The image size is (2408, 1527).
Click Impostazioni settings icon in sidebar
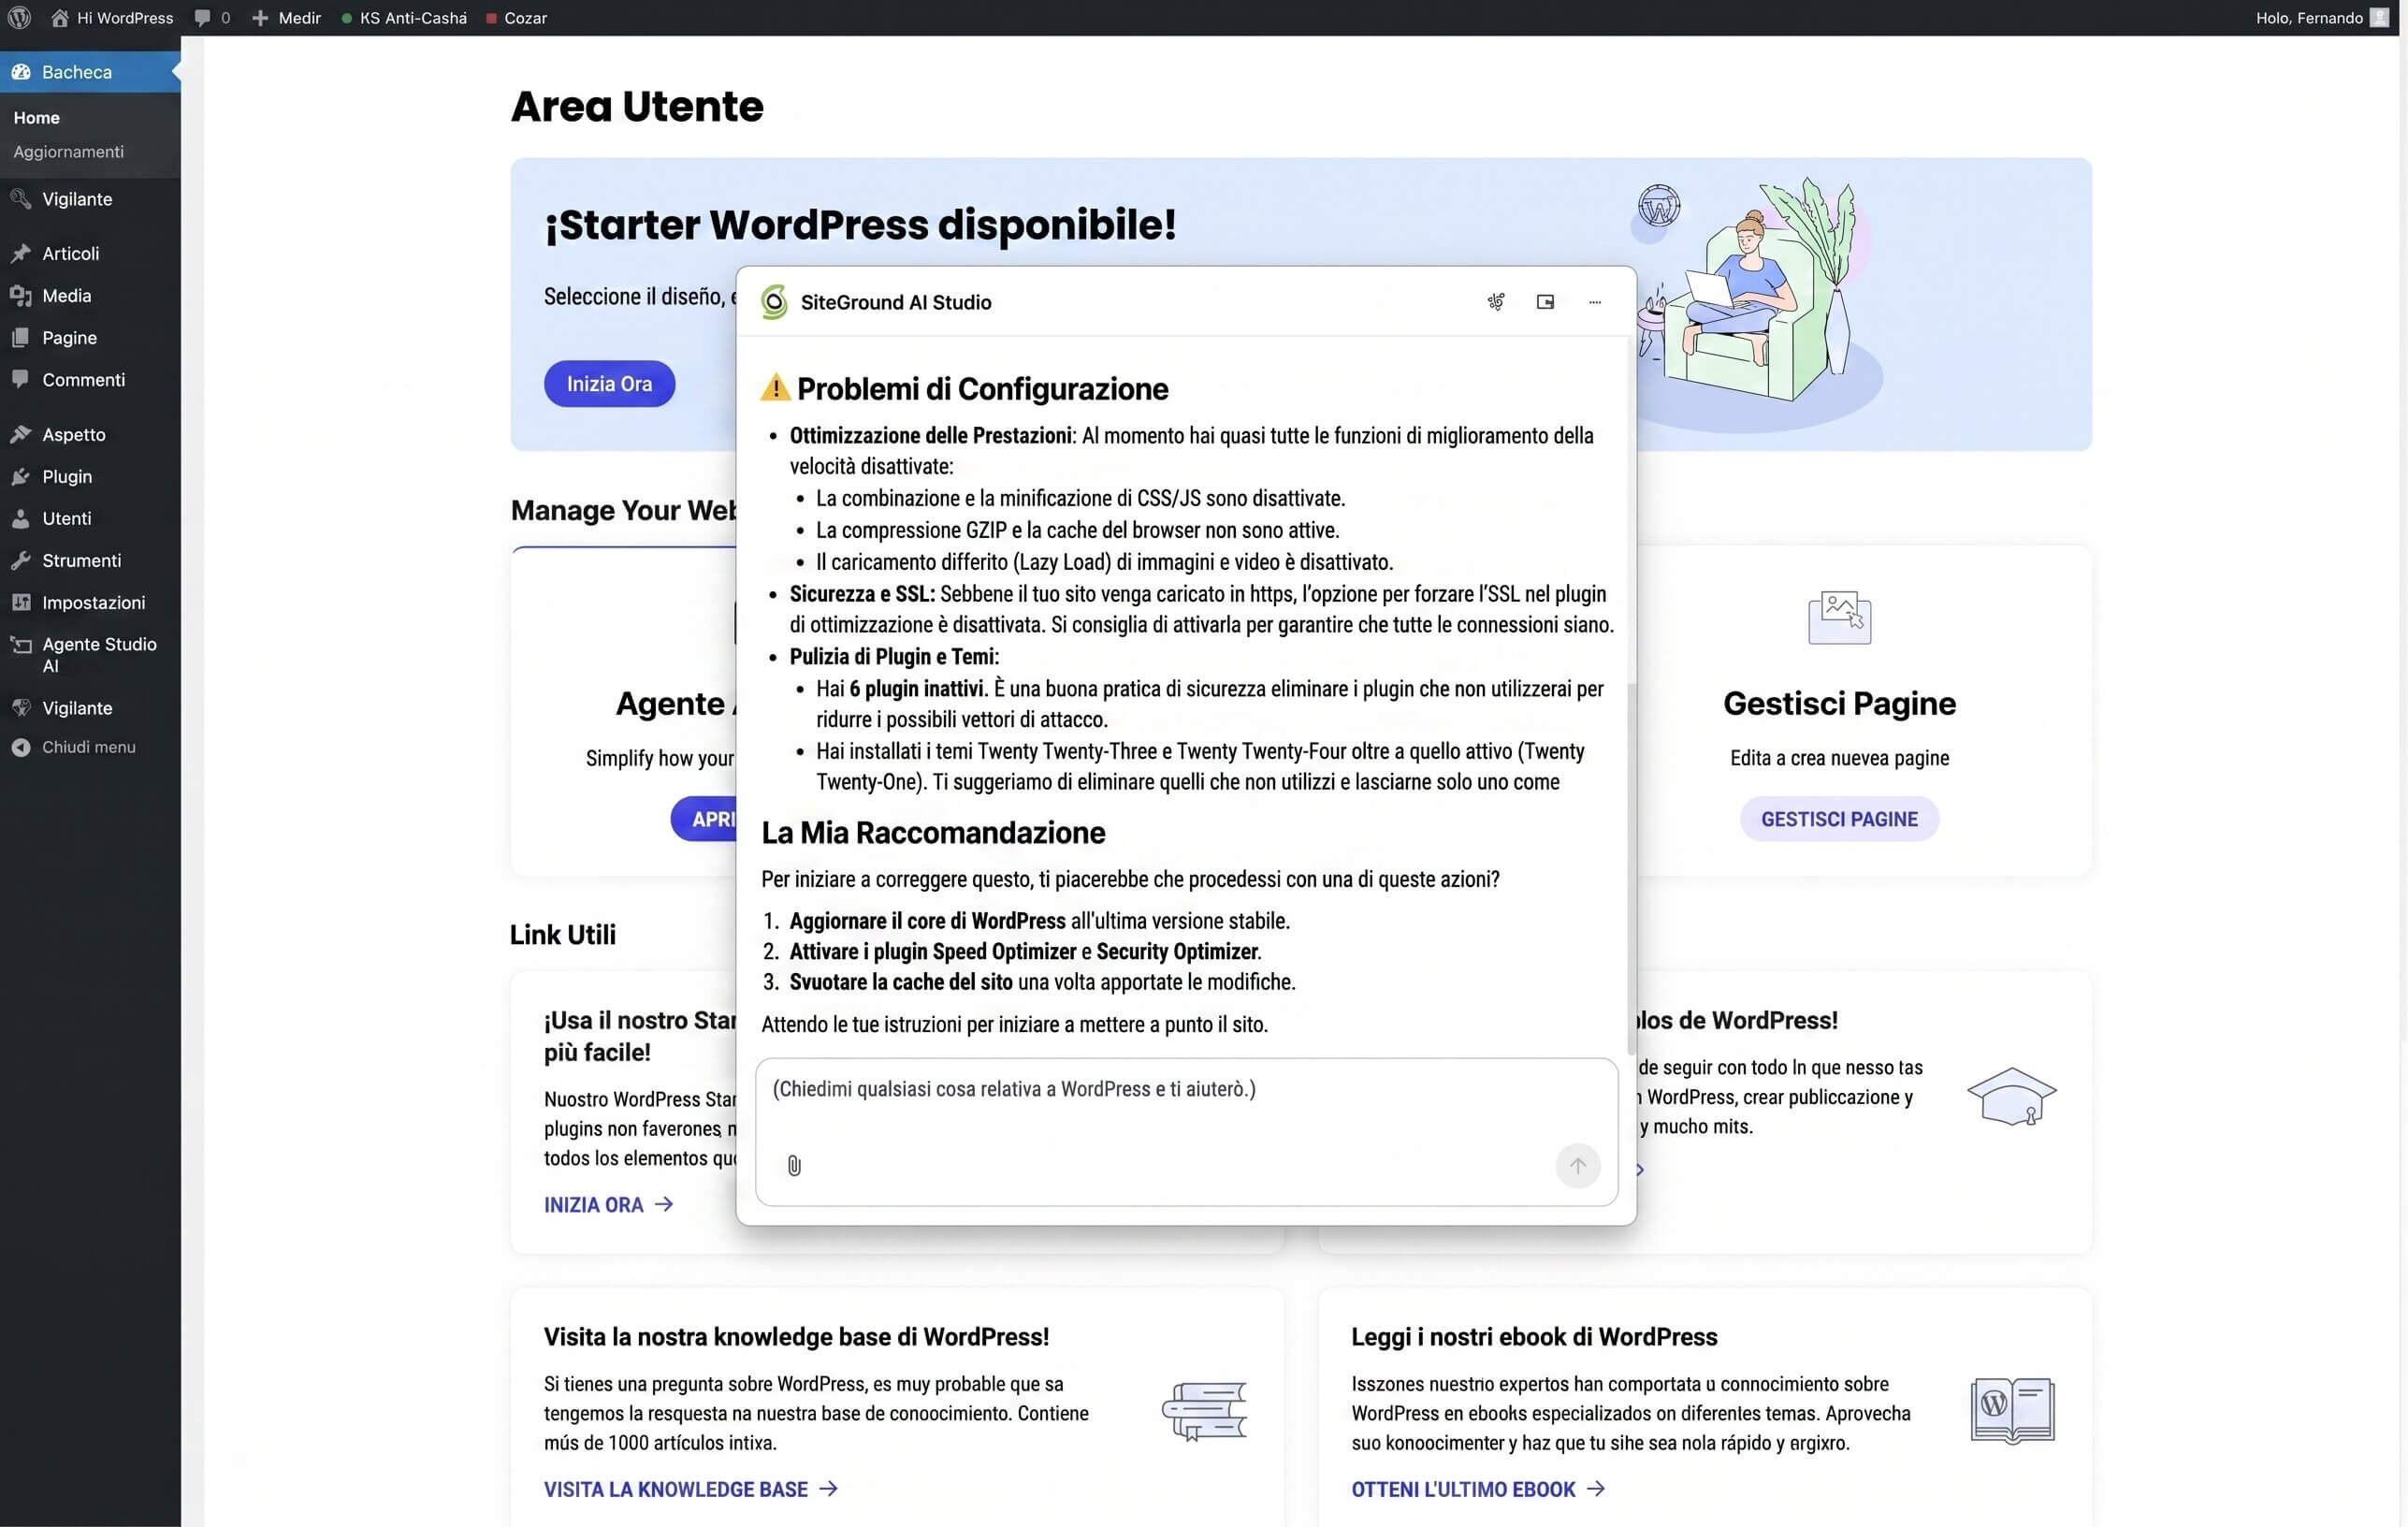[x=21, y=603]
